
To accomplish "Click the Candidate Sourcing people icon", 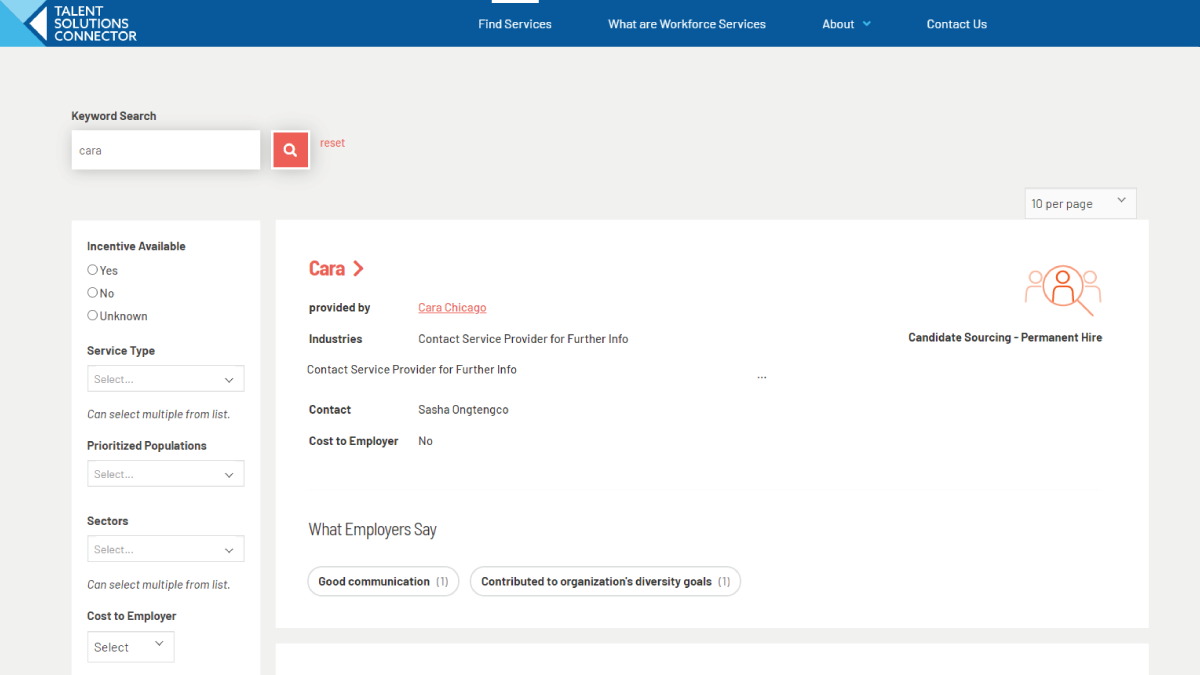I will point(1062,290).
